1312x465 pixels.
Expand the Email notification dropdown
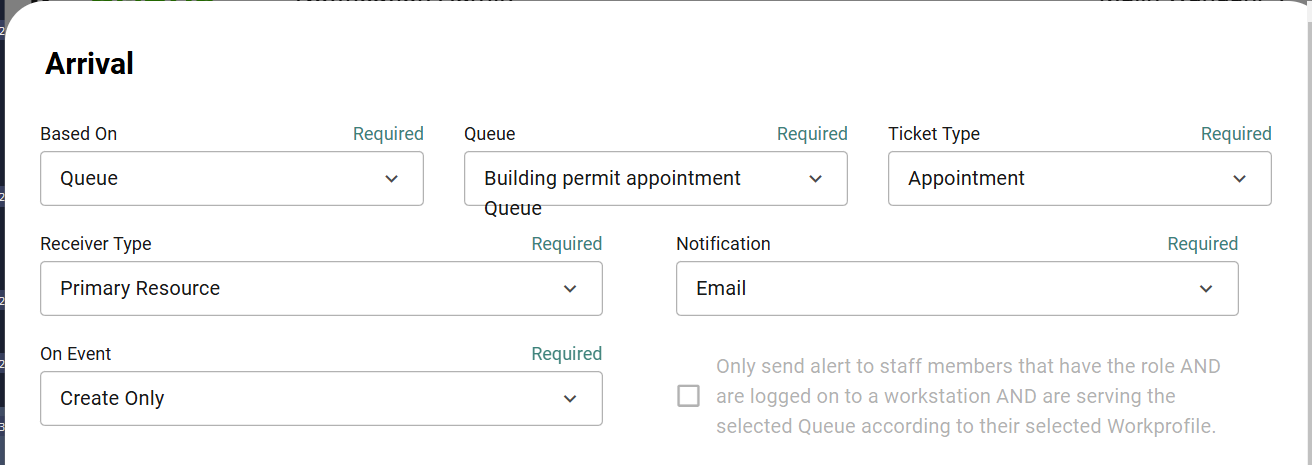pyautogui.click(x=940, y=289)
